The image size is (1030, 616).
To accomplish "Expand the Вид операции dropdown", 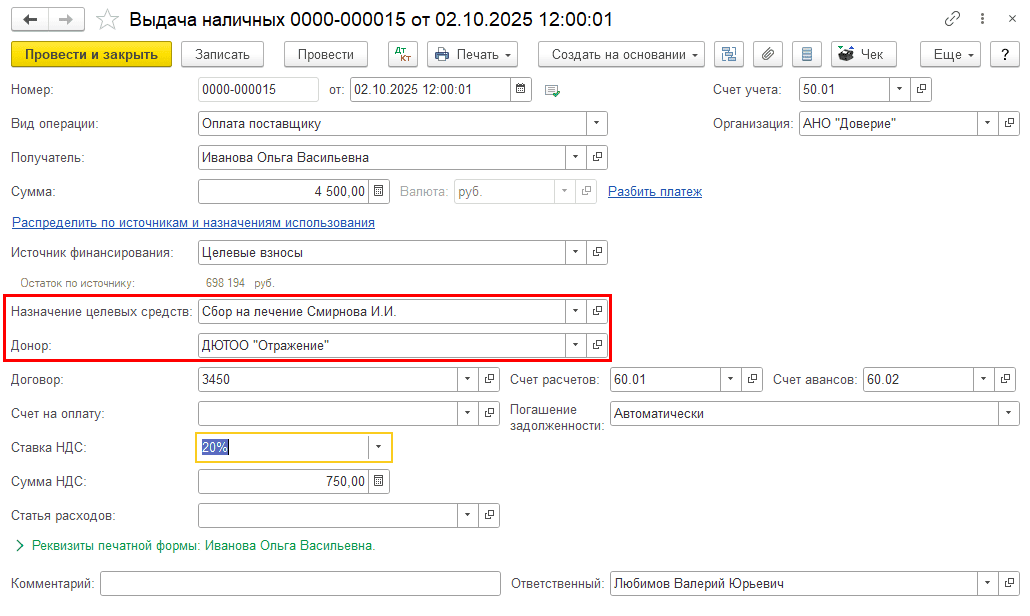I will (597, 124).
